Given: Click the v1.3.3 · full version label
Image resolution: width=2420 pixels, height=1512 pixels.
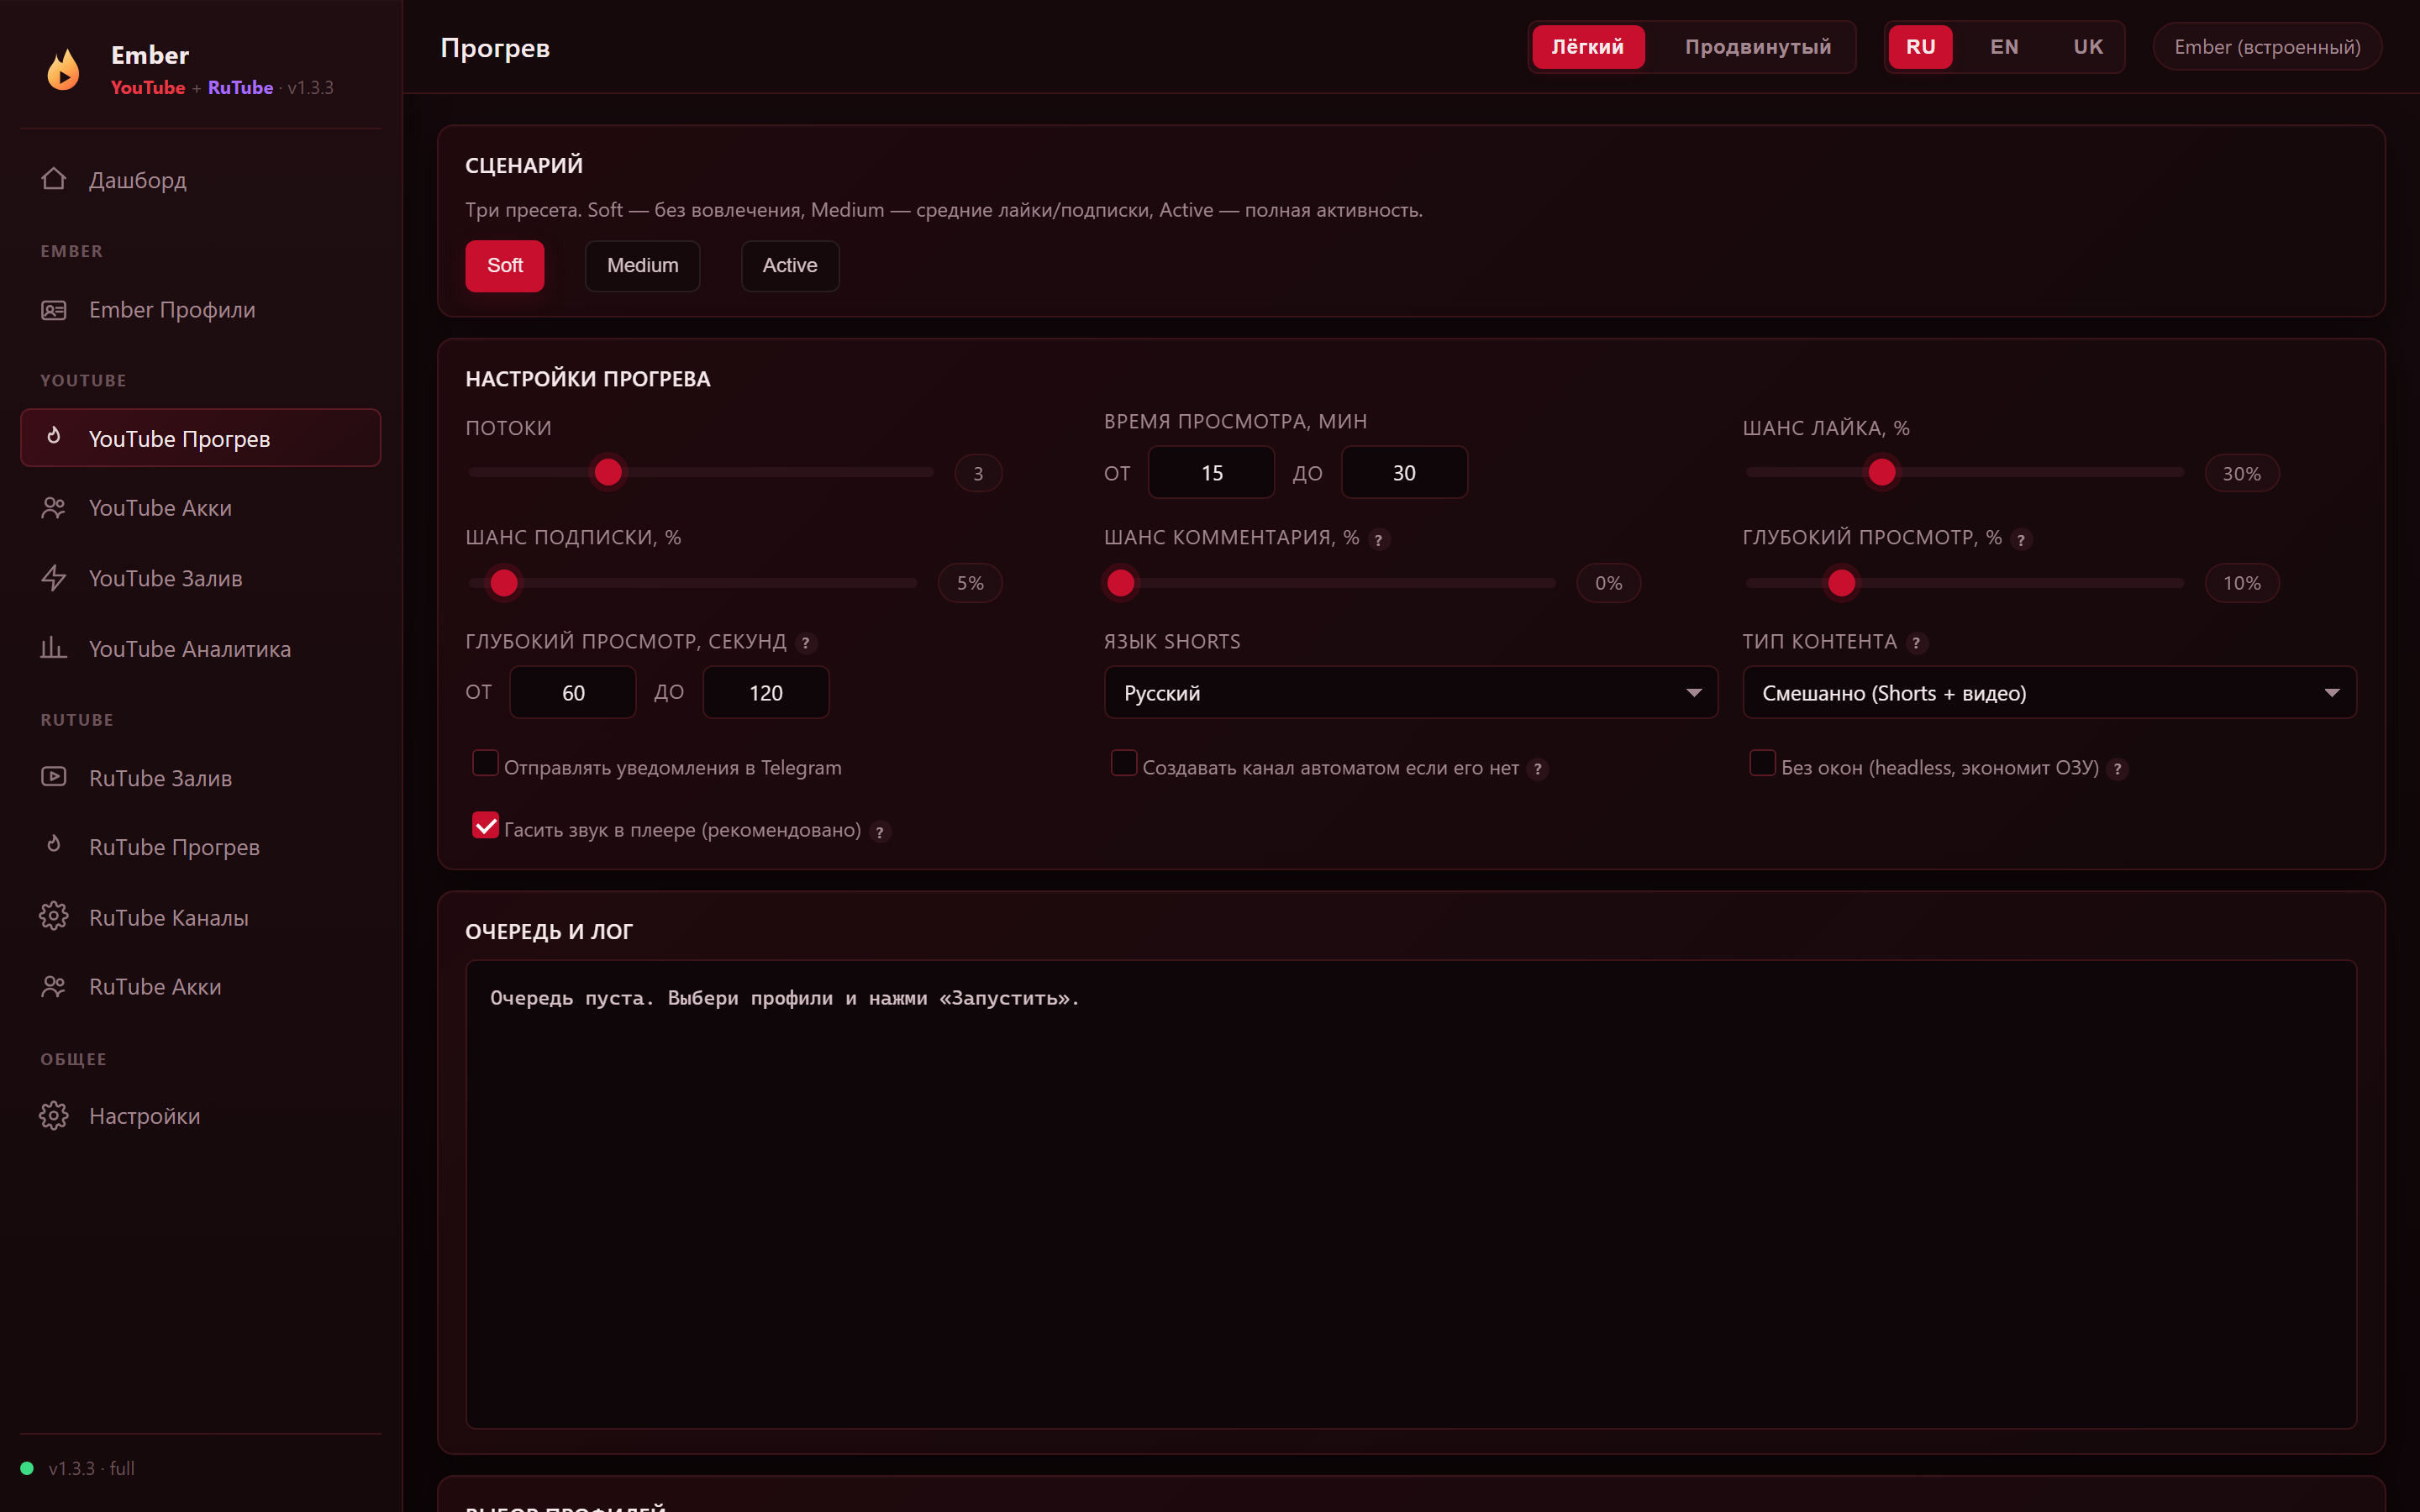Looking at the screenshot, I should tap(91, 1468).
